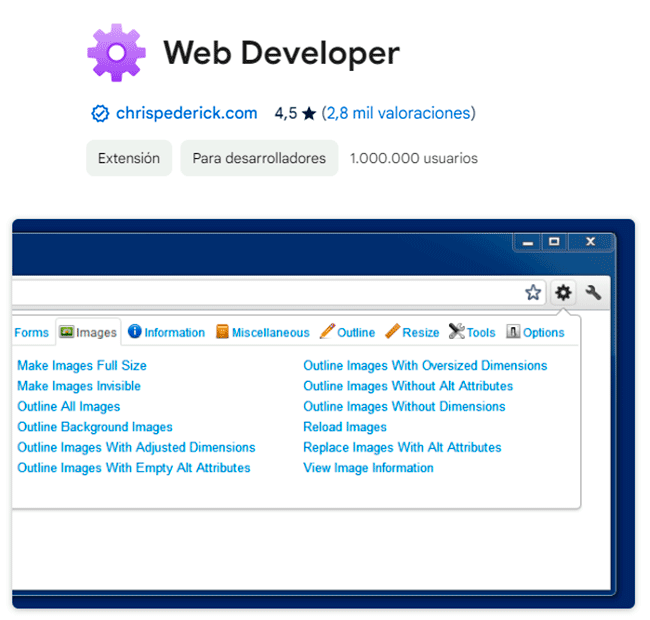Click the Para desarrolladores category chip
The width and height of the screenshot is (650, 620).
259,158
